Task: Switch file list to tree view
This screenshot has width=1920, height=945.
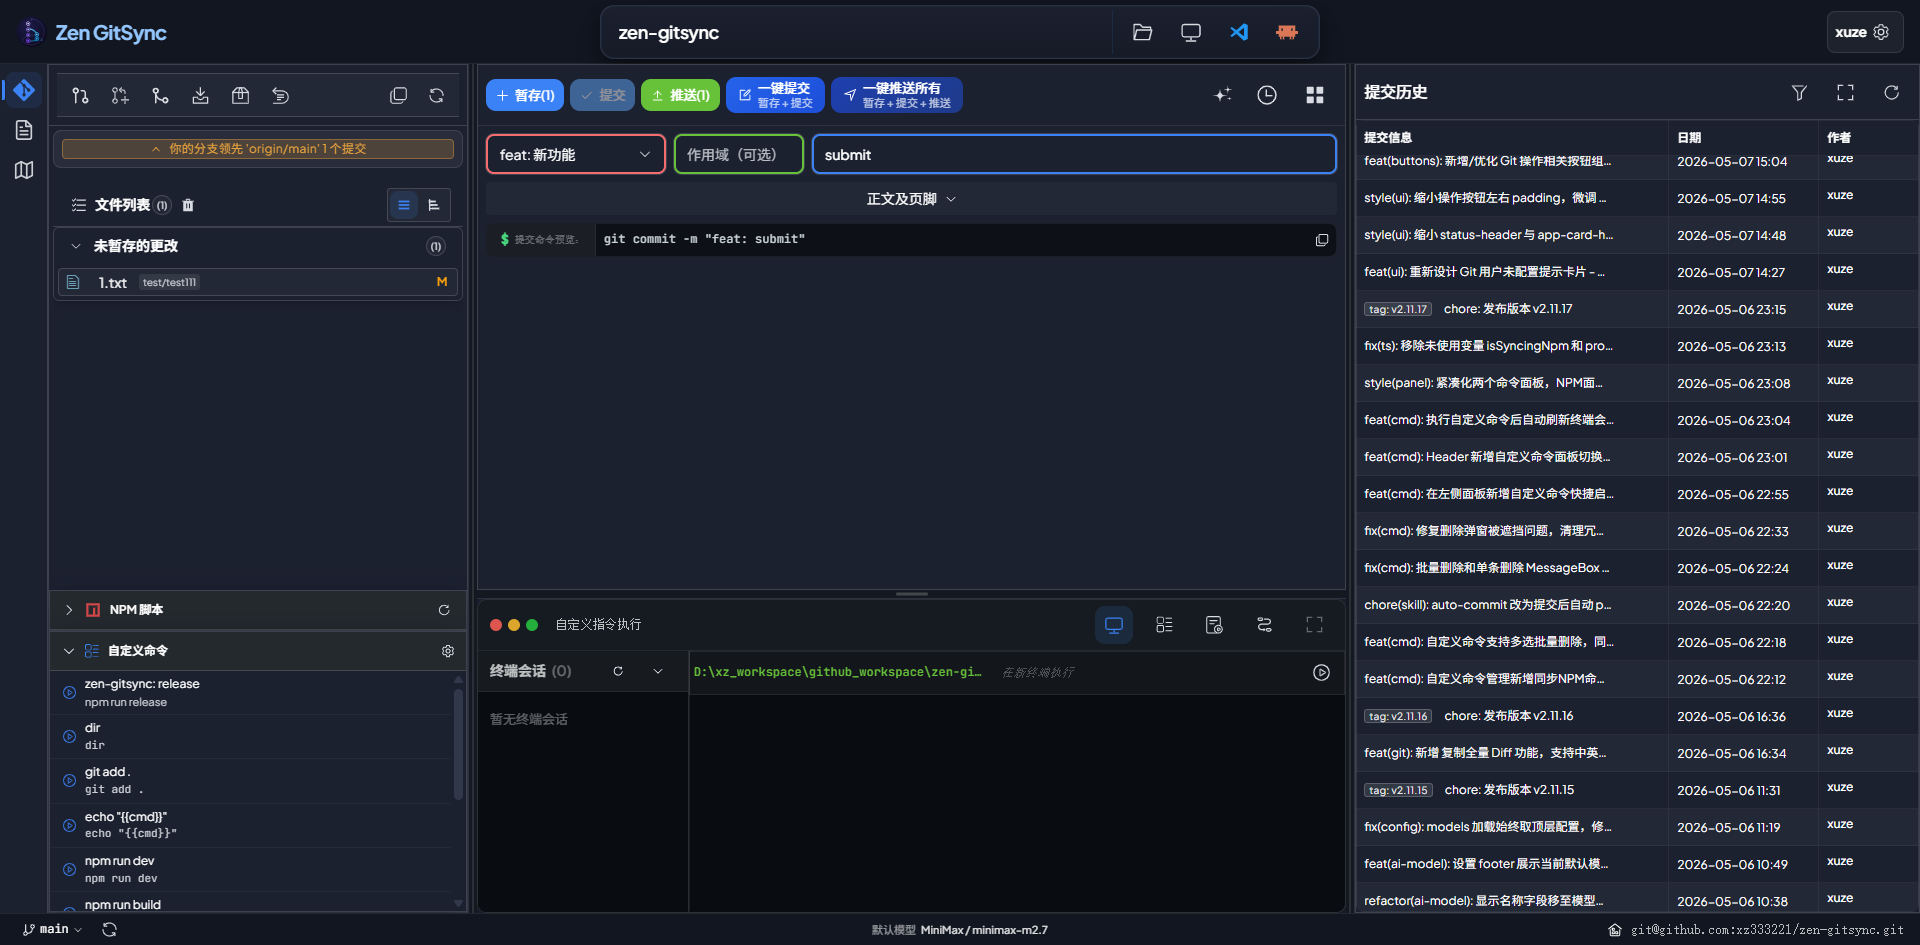Action: (x=434, y=205)
